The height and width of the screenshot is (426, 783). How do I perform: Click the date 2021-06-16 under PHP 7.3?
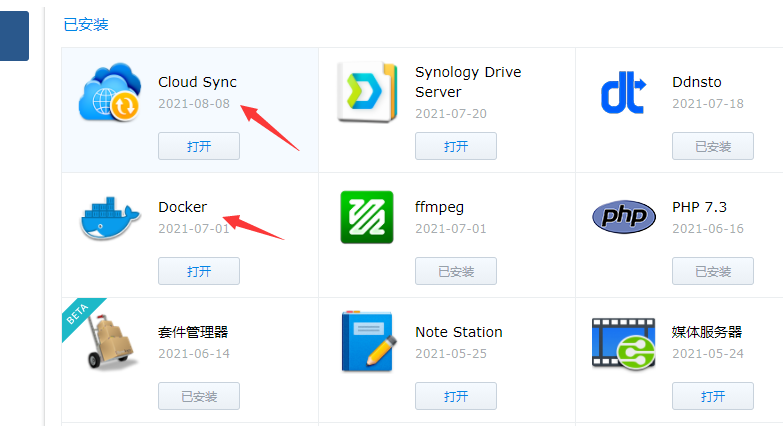point(708,228)
